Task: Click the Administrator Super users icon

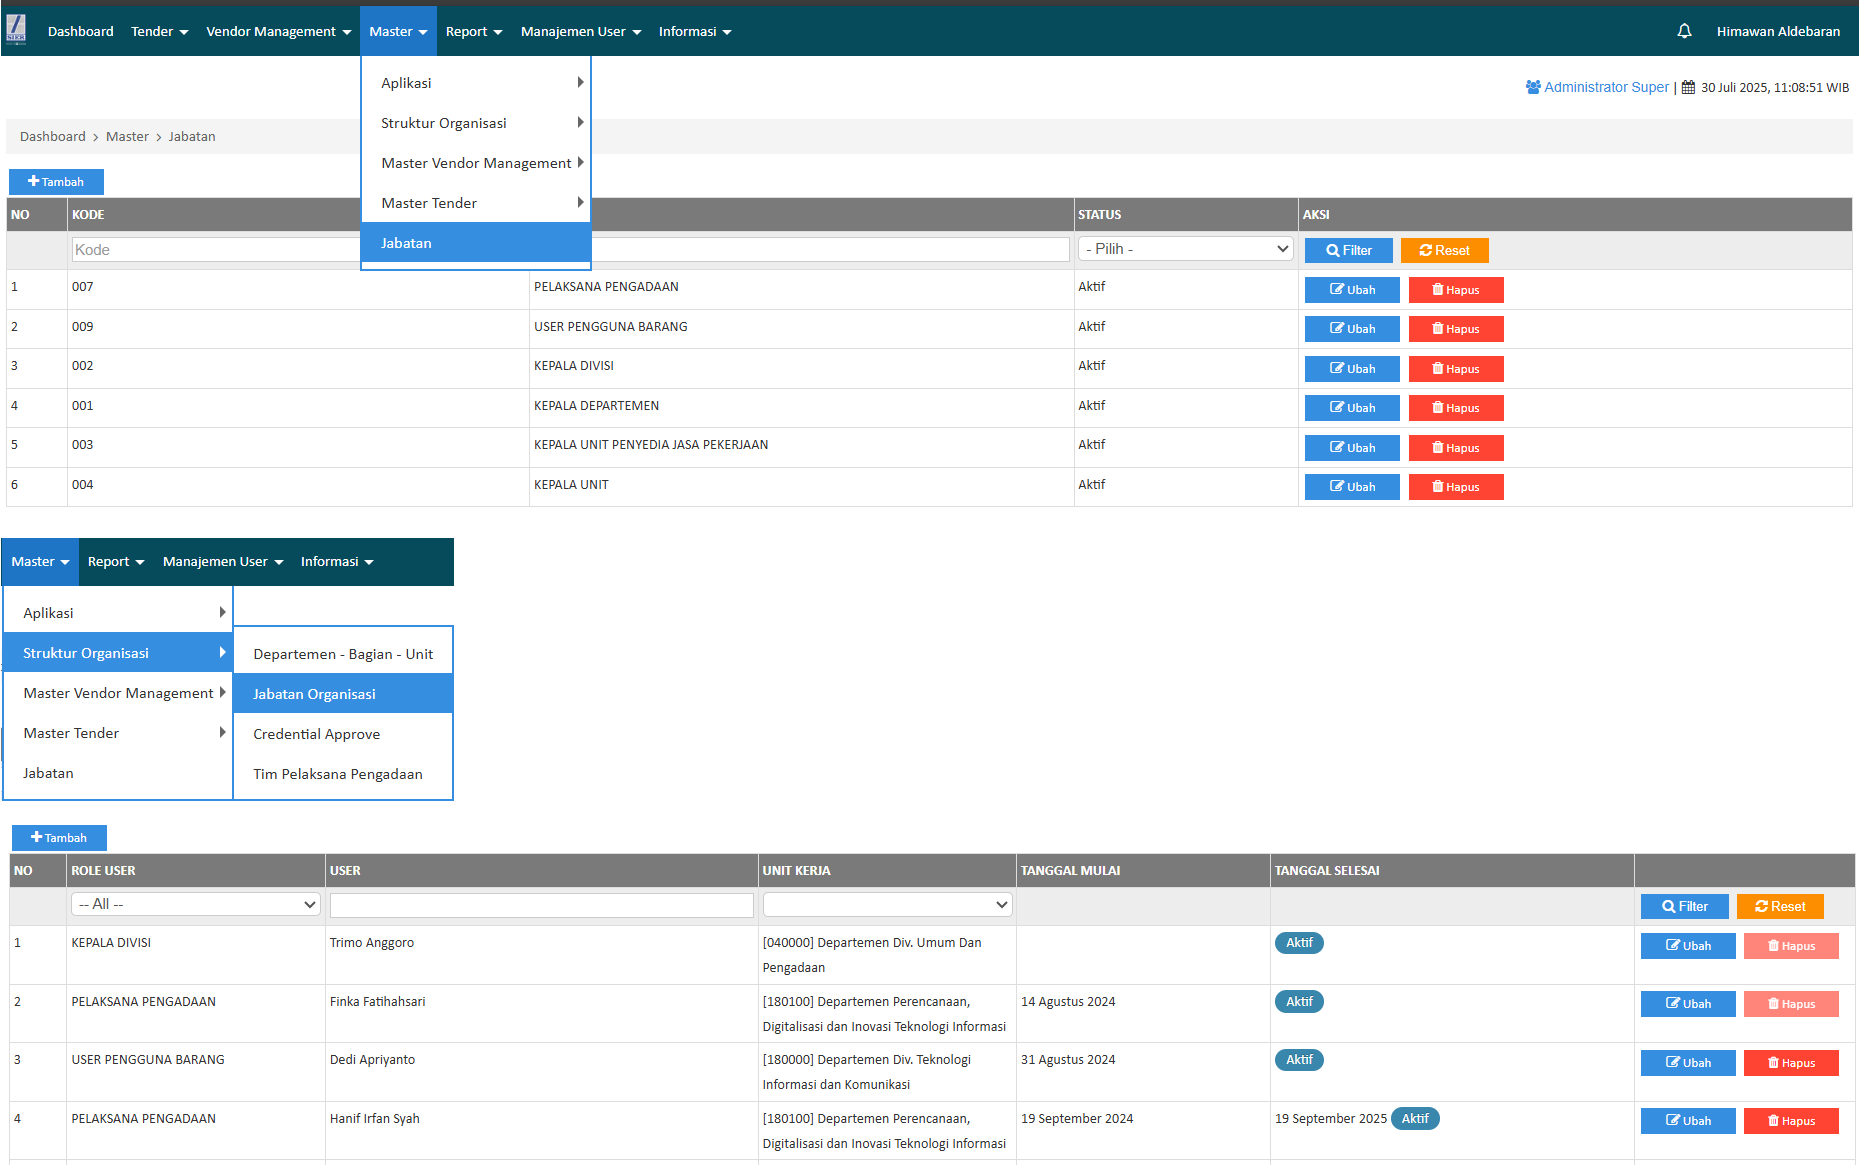Action: tap(1532, 87)
